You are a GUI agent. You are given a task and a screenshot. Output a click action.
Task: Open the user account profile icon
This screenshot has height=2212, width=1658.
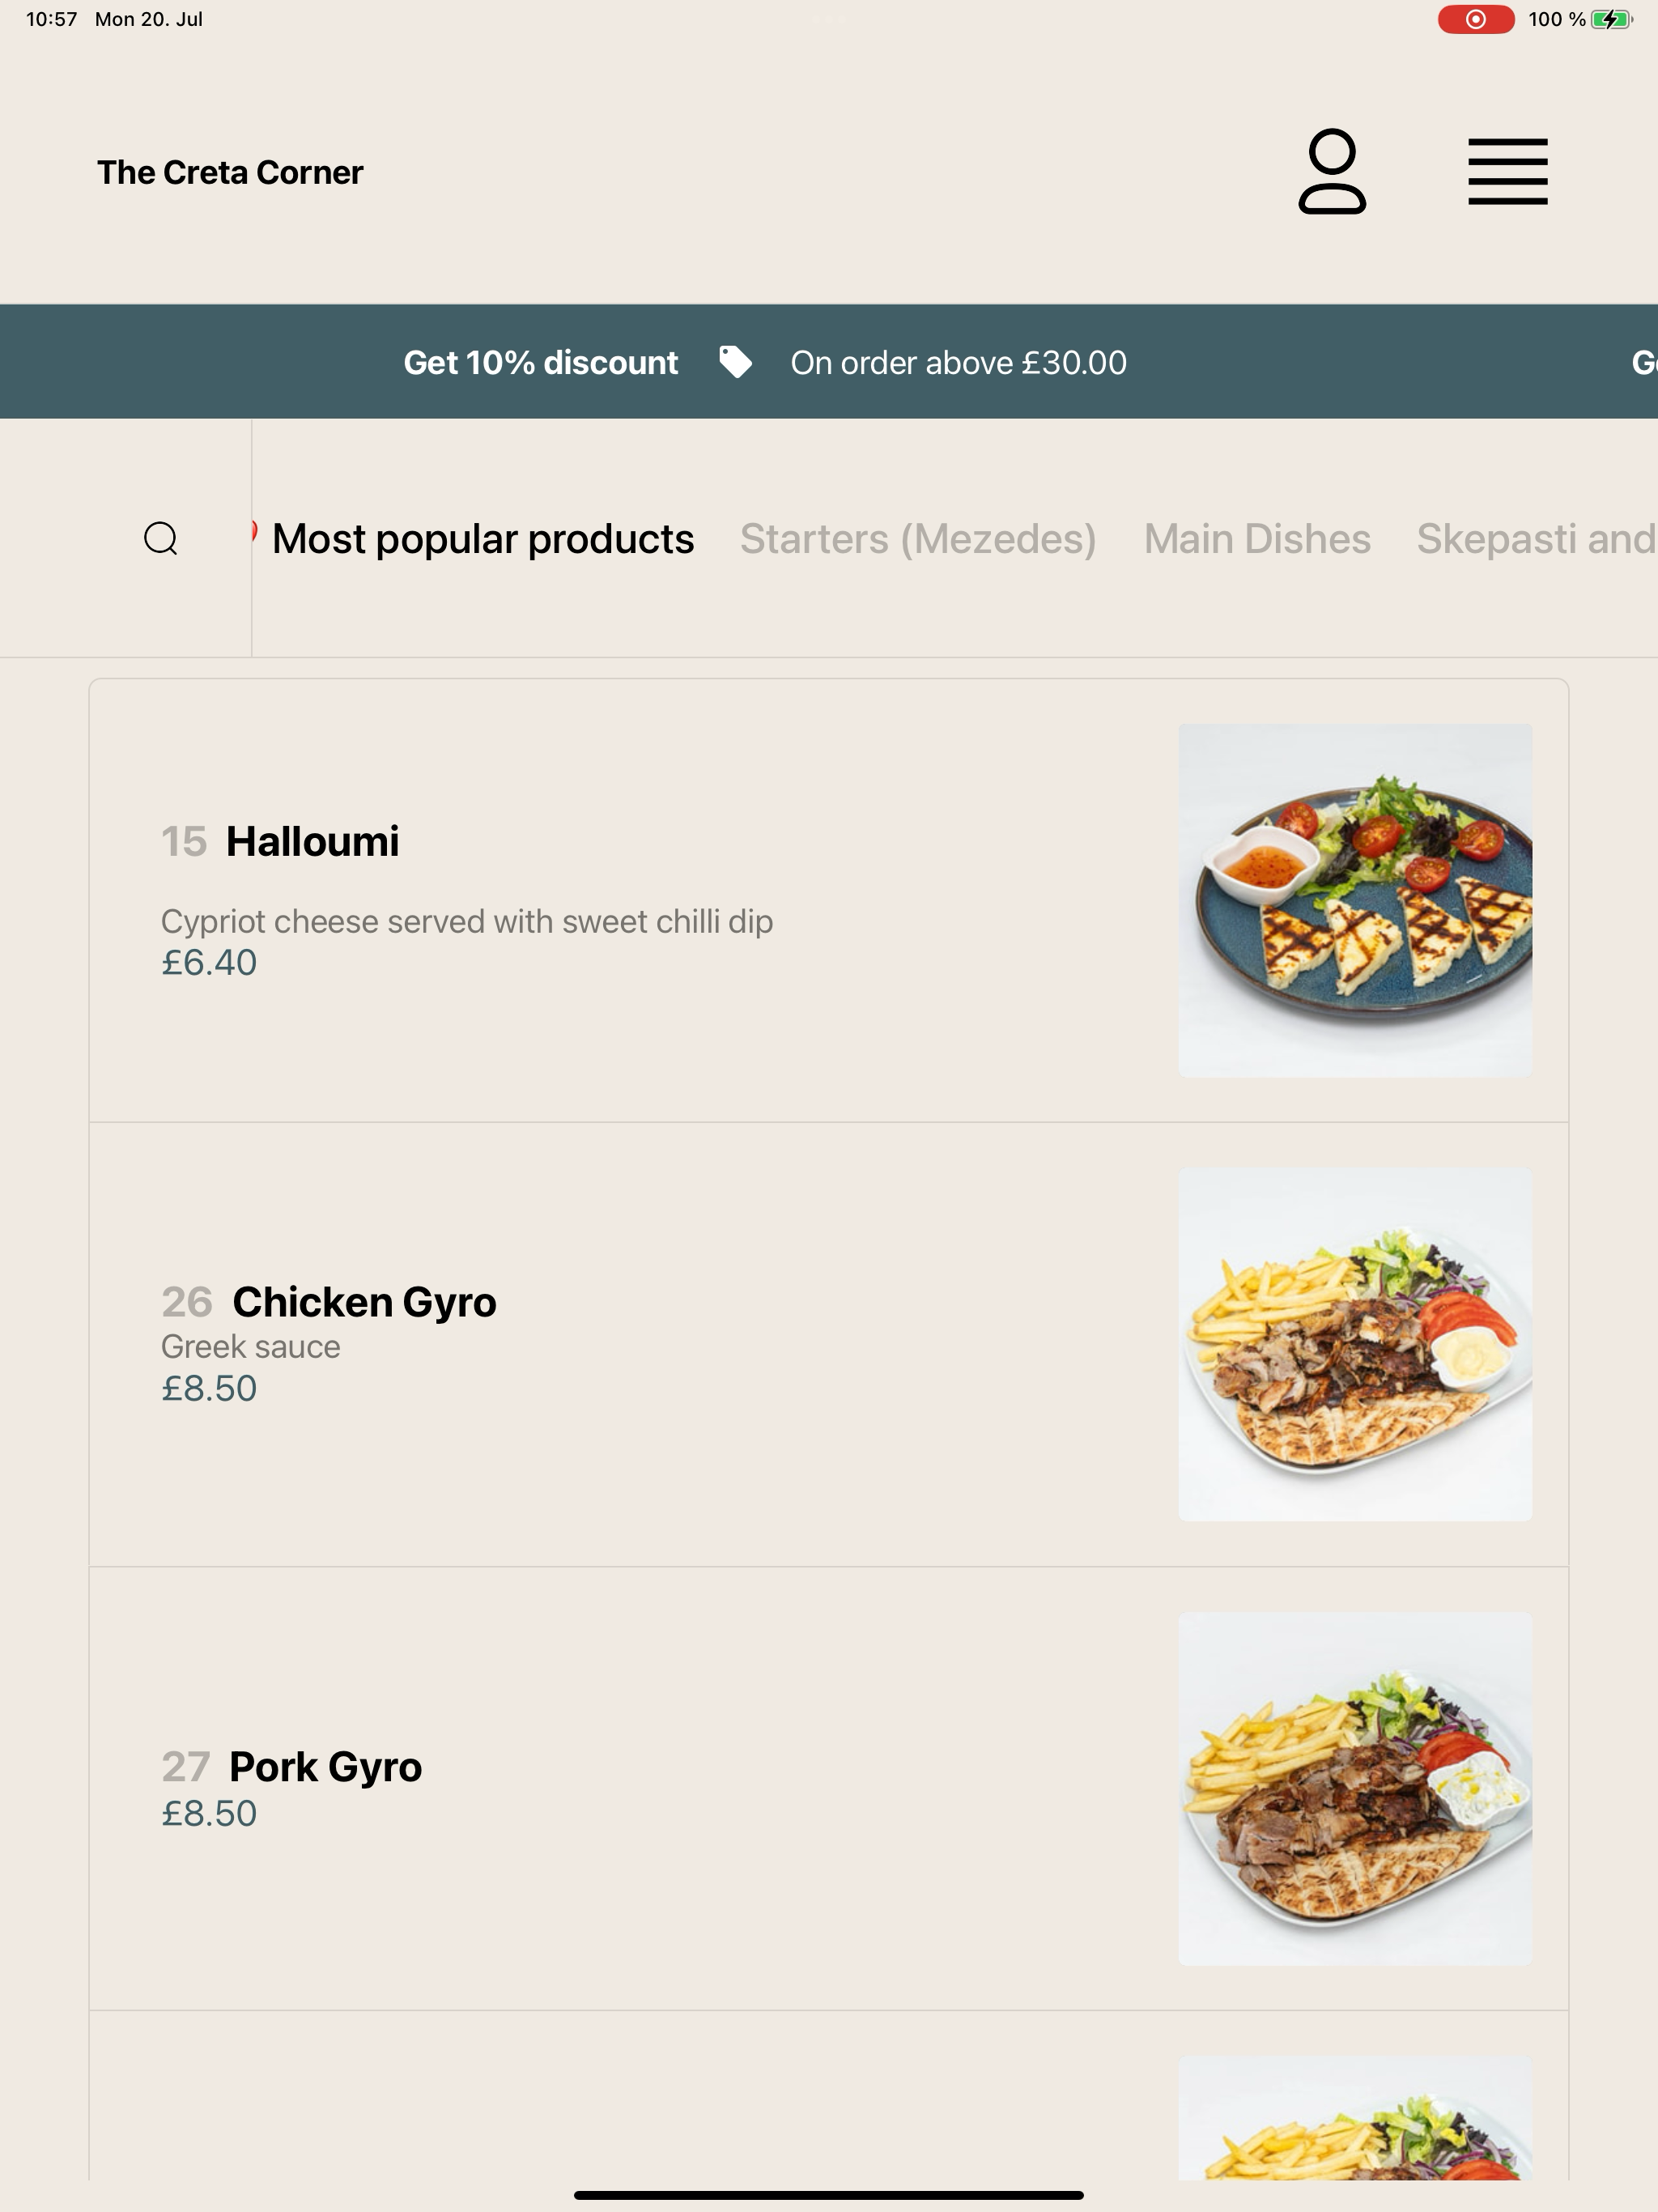click(1332, 171)
